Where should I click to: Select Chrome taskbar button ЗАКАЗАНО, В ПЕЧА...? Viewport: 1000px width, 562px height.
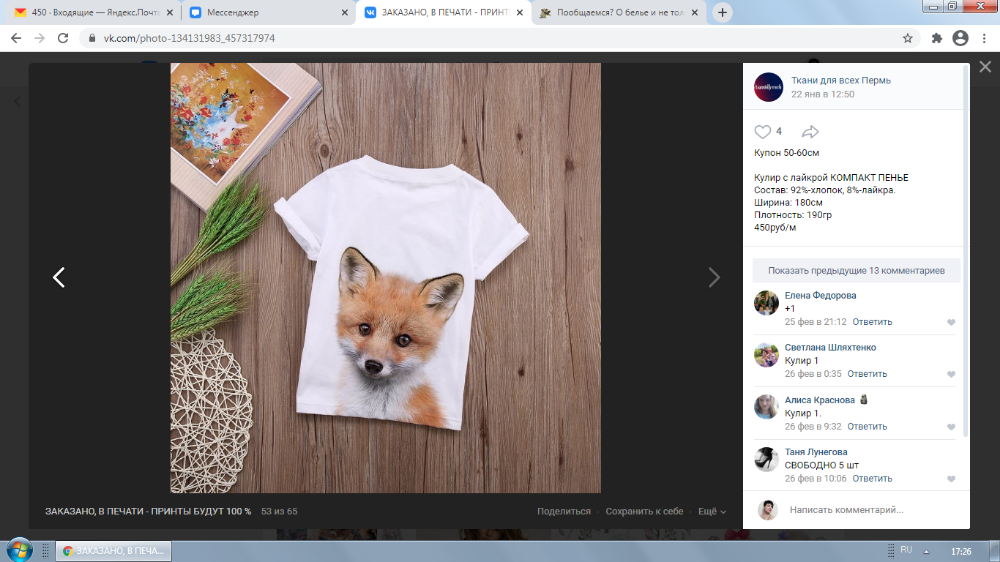coord(114,551)
